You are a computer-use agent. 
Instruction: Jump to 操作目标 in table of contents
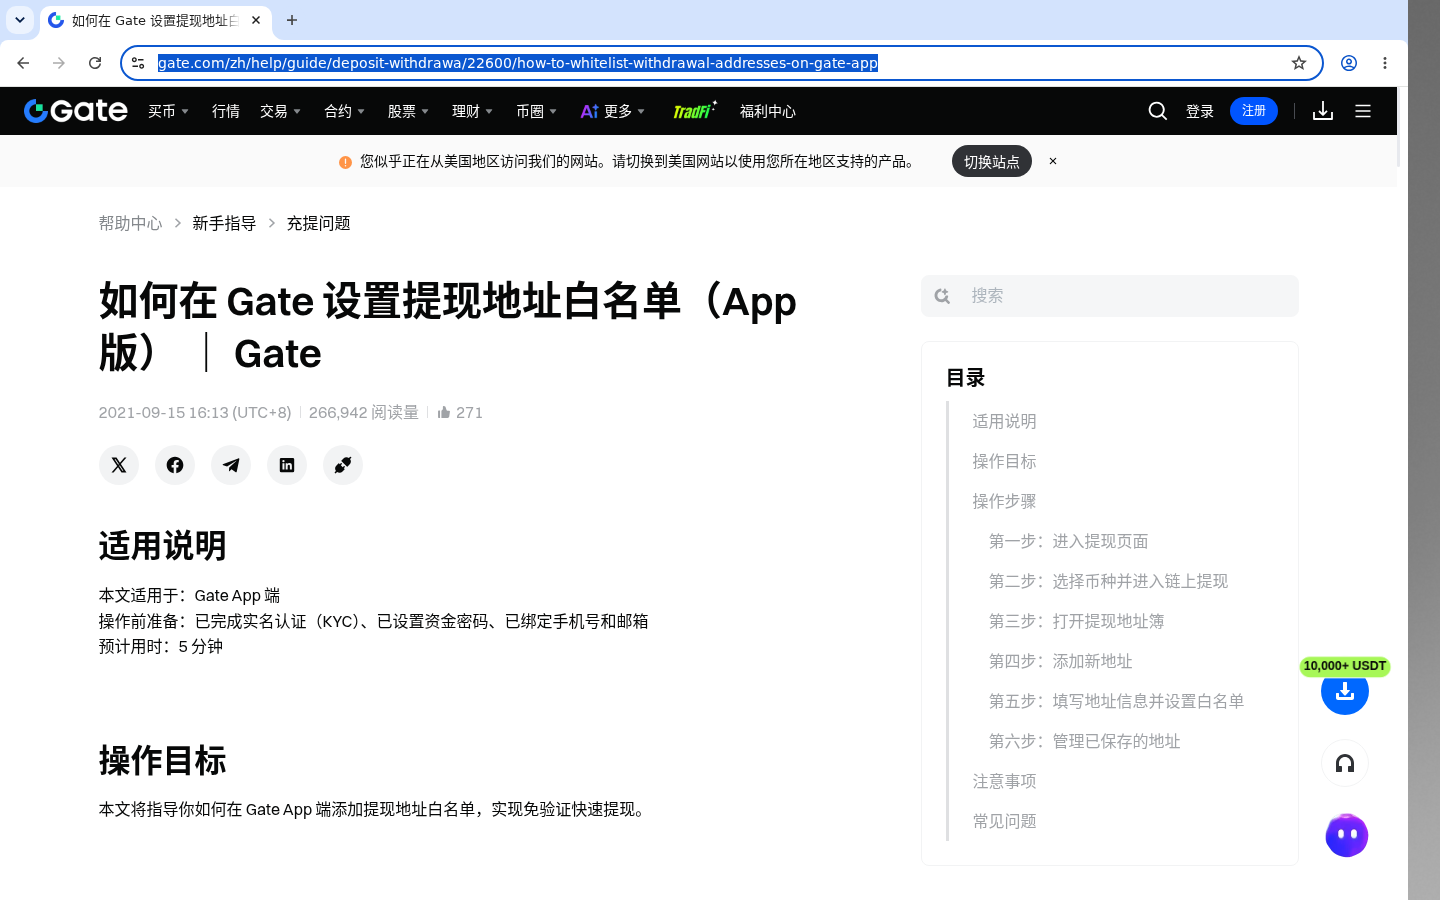point(1004,461)
